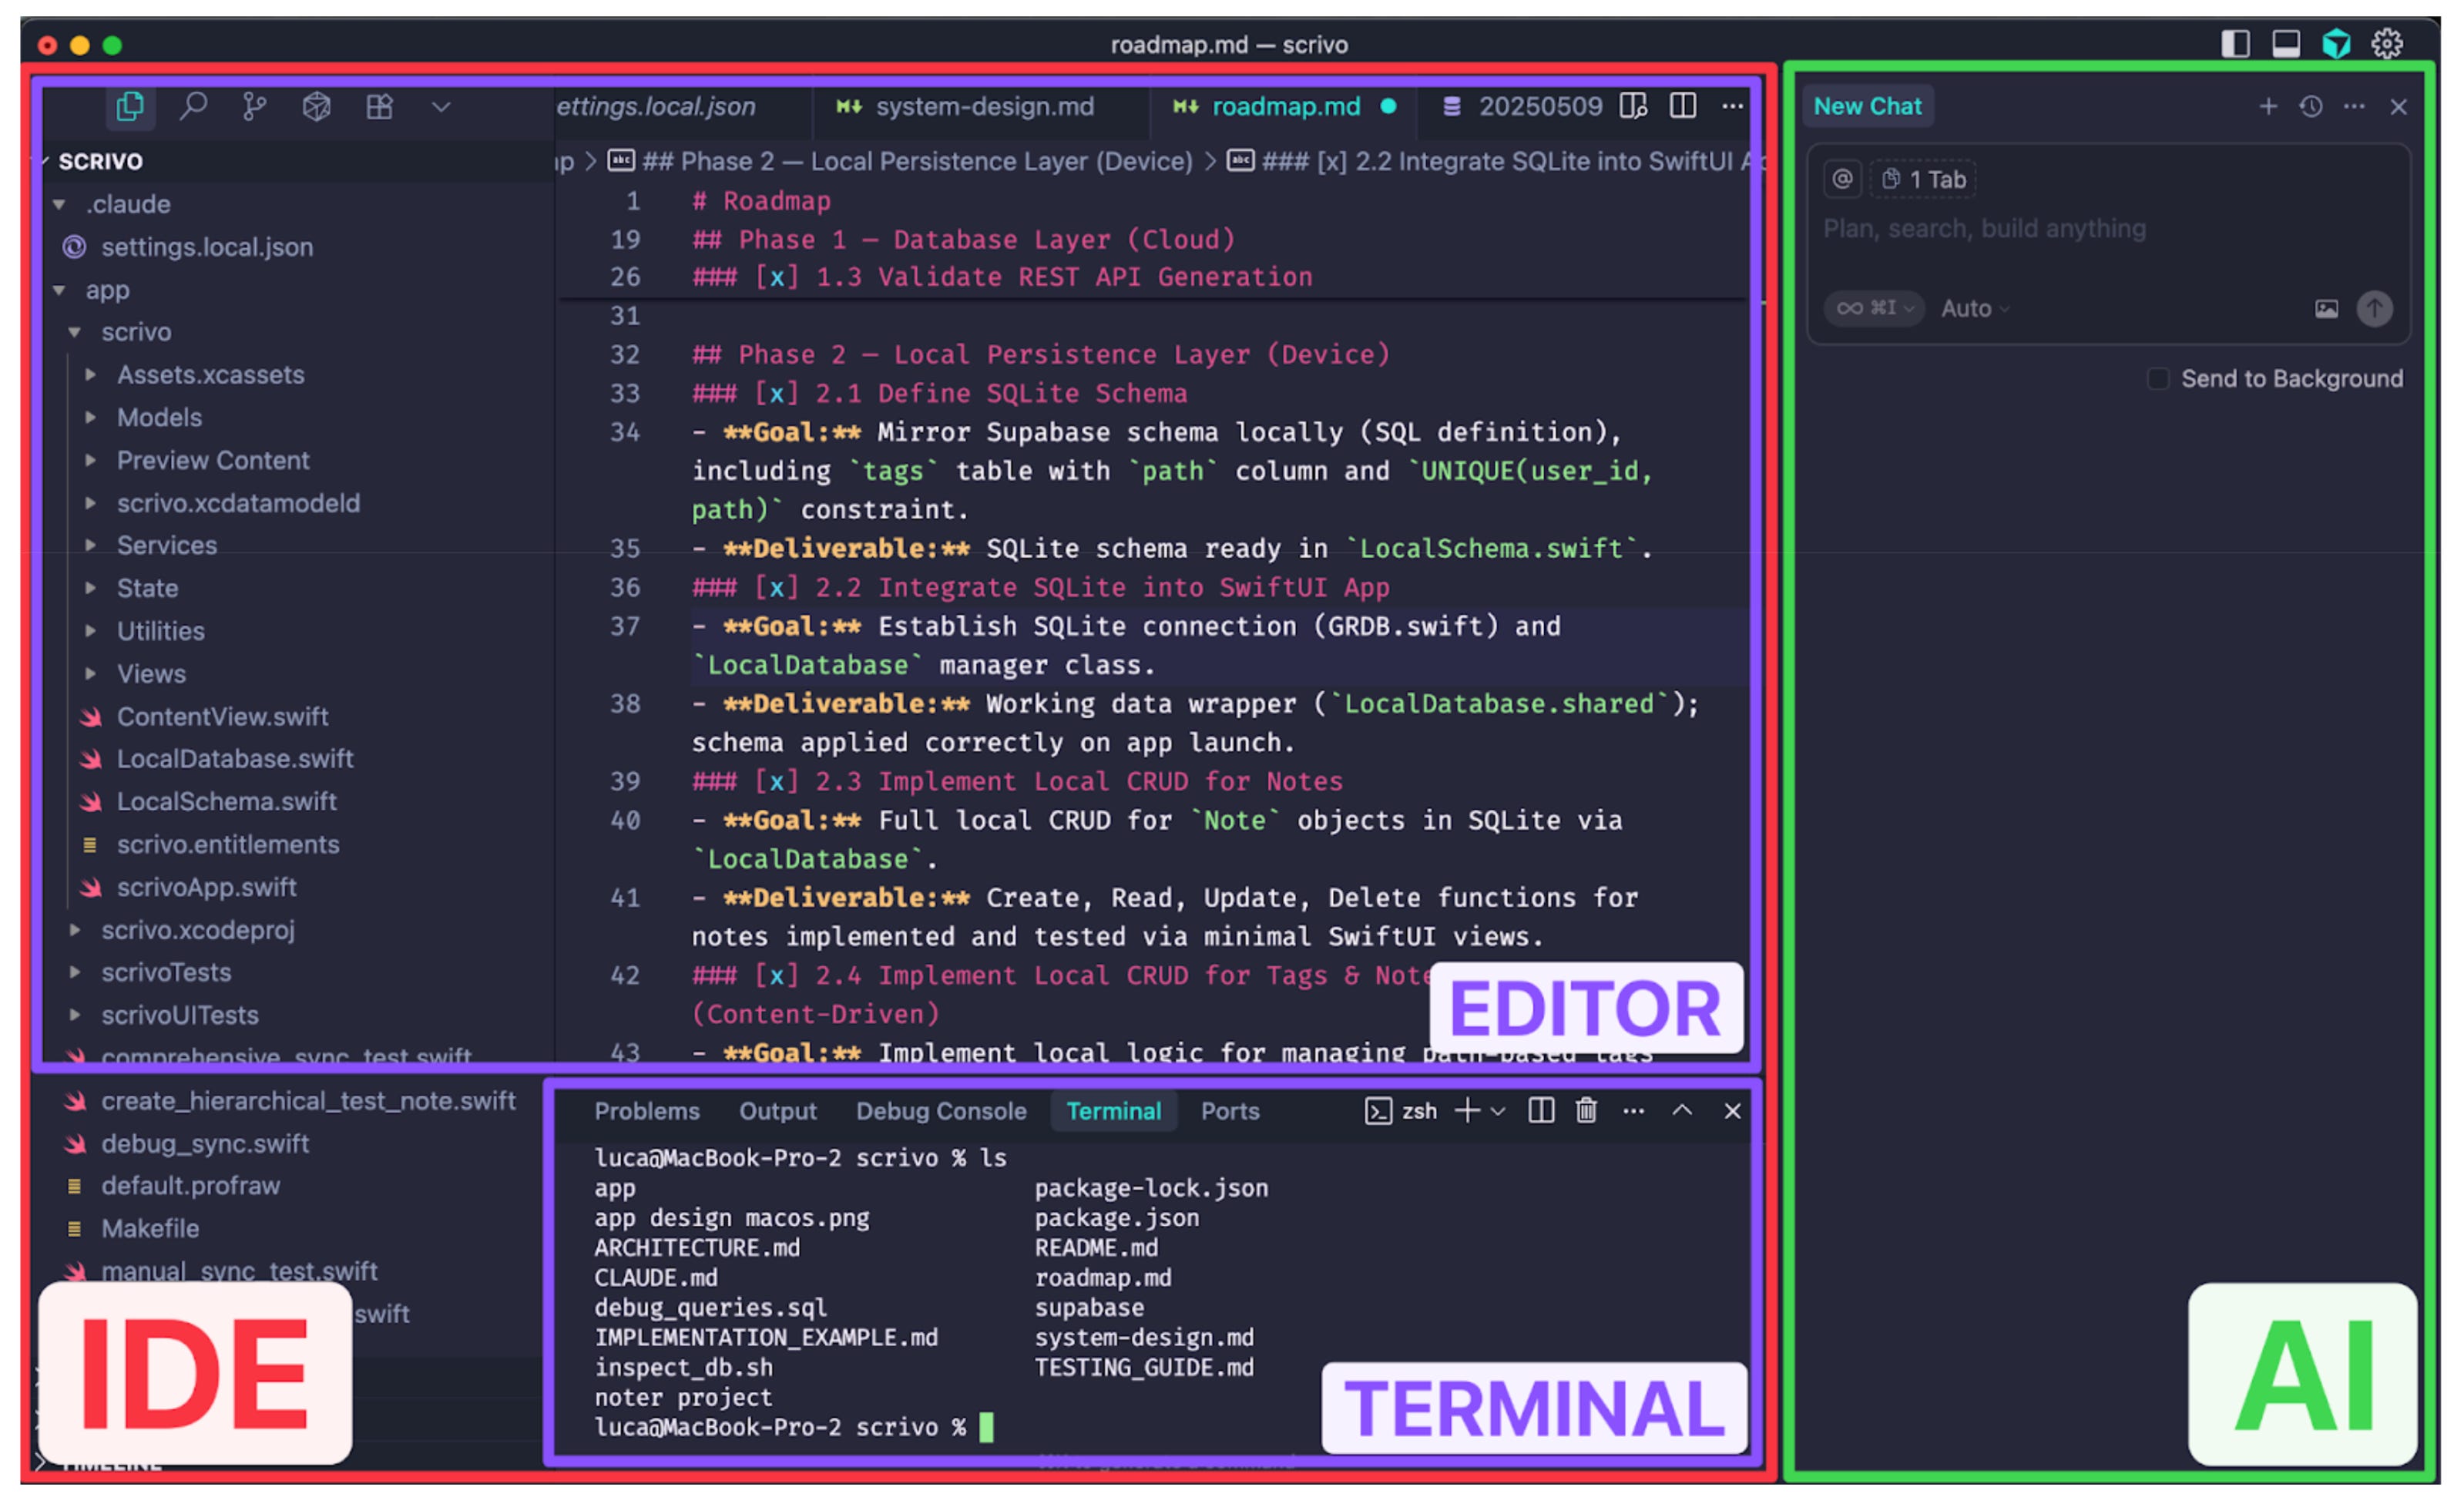Click the chat send arrow button
The image size is (2464, 1504).
point(2374,309)
